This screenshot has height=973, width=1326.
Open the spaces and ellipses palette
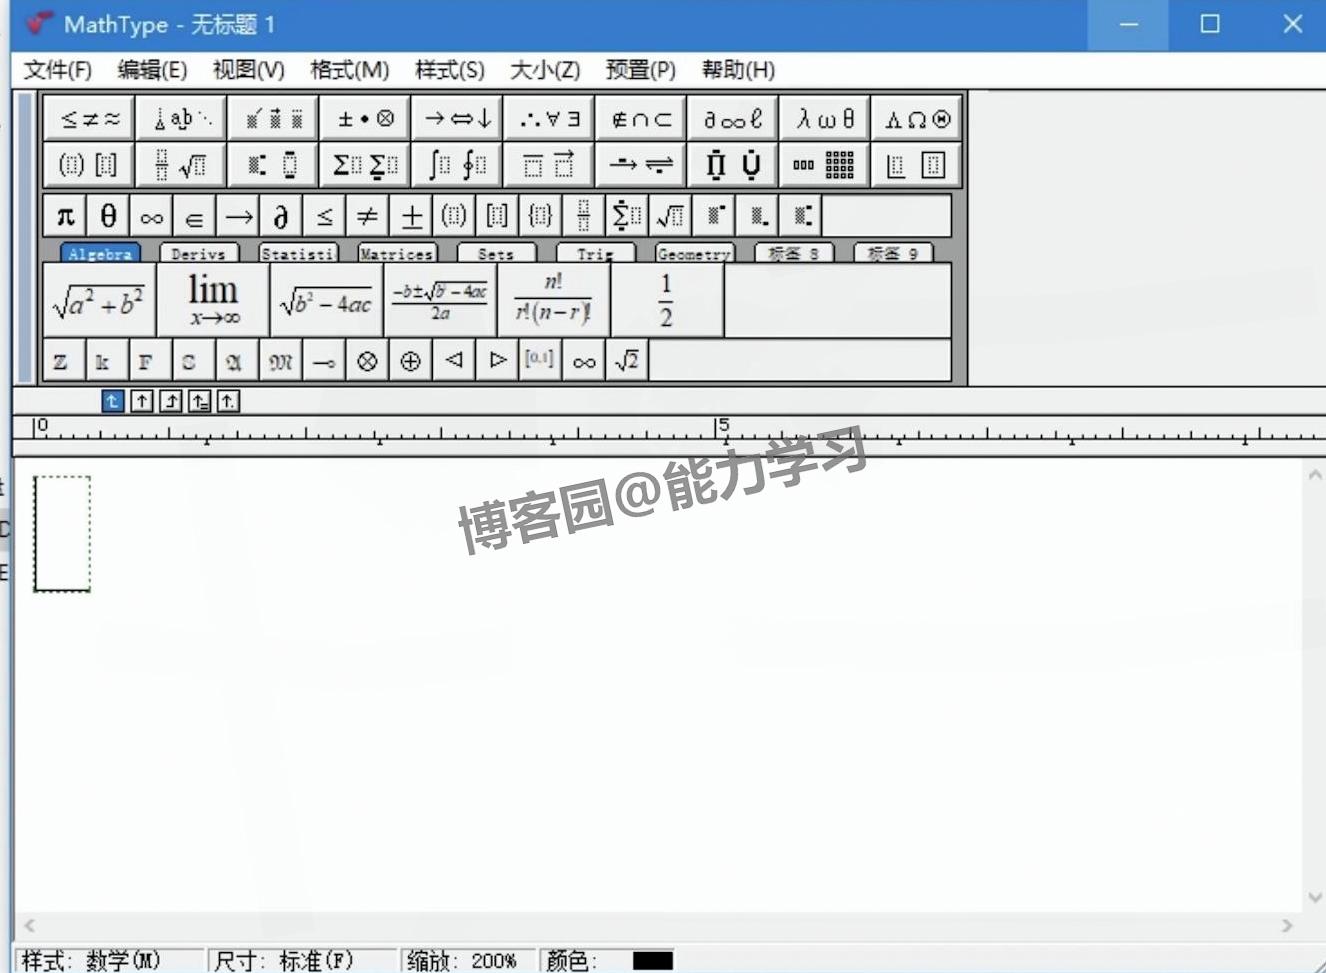(182, 119)
